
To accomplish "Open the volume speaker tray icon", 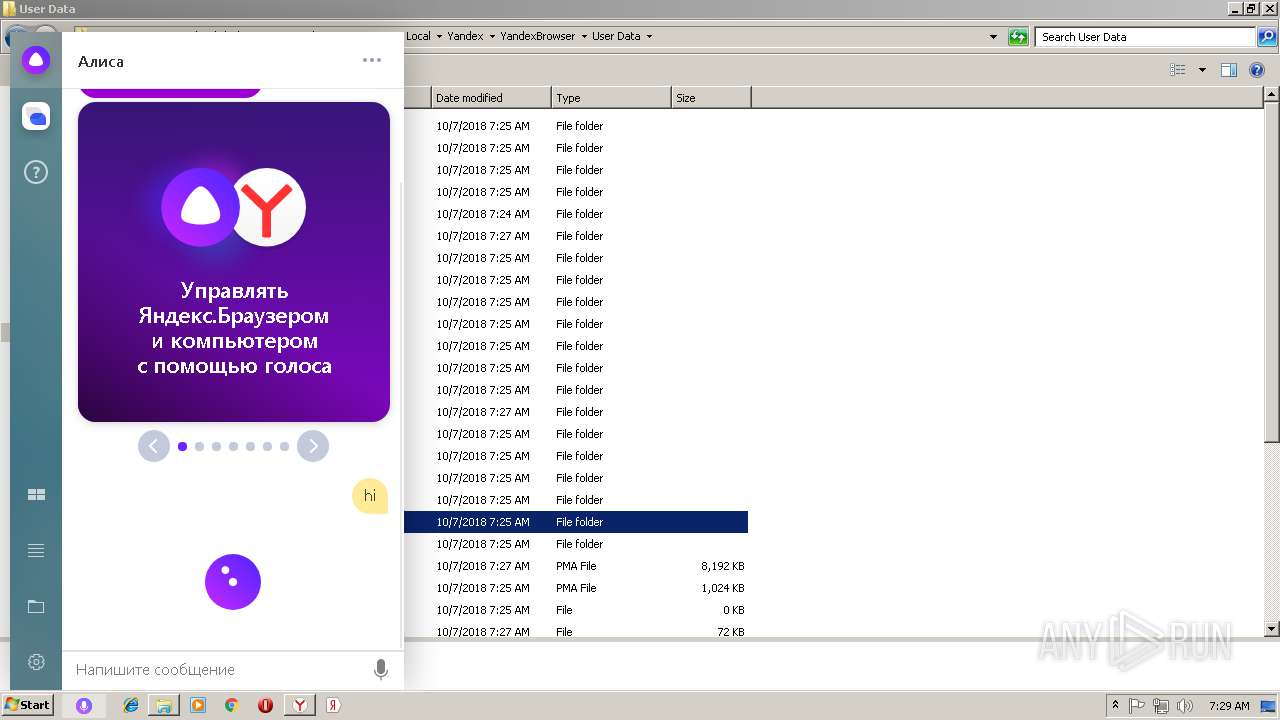I will pyautogui.click(x=1185, y=705).
